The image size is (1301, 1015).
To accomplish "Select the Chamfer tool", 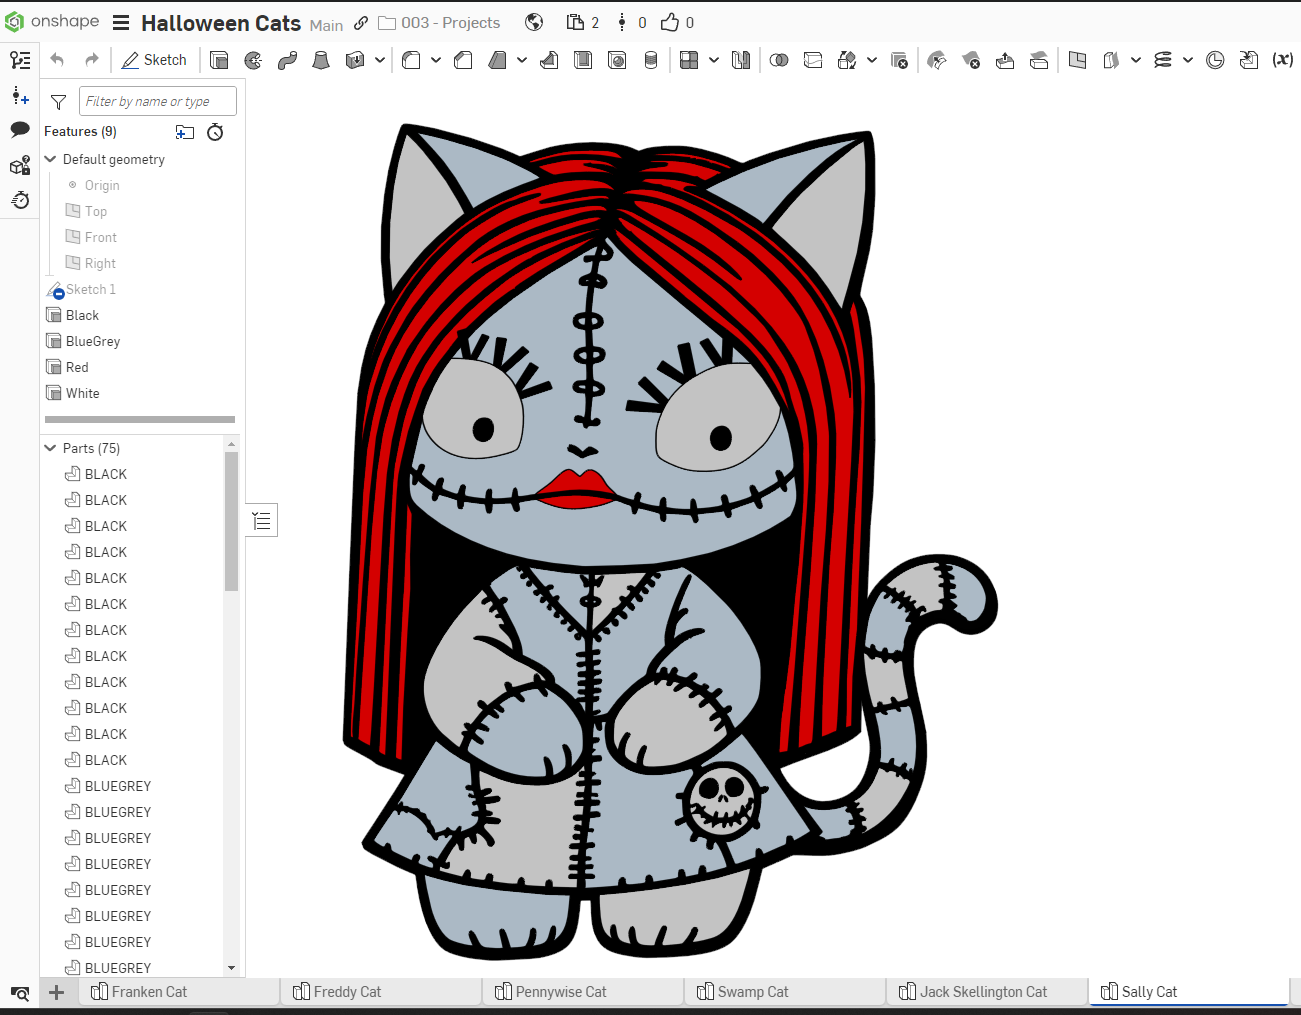I will tap(463, 60).
